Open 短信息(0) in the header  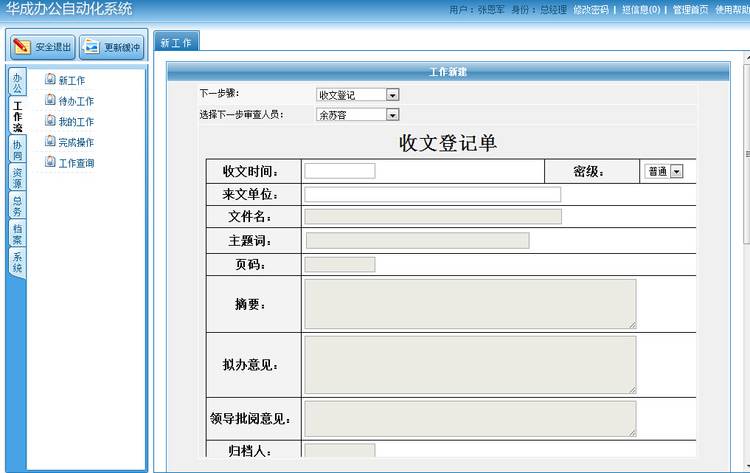[641, 10]
